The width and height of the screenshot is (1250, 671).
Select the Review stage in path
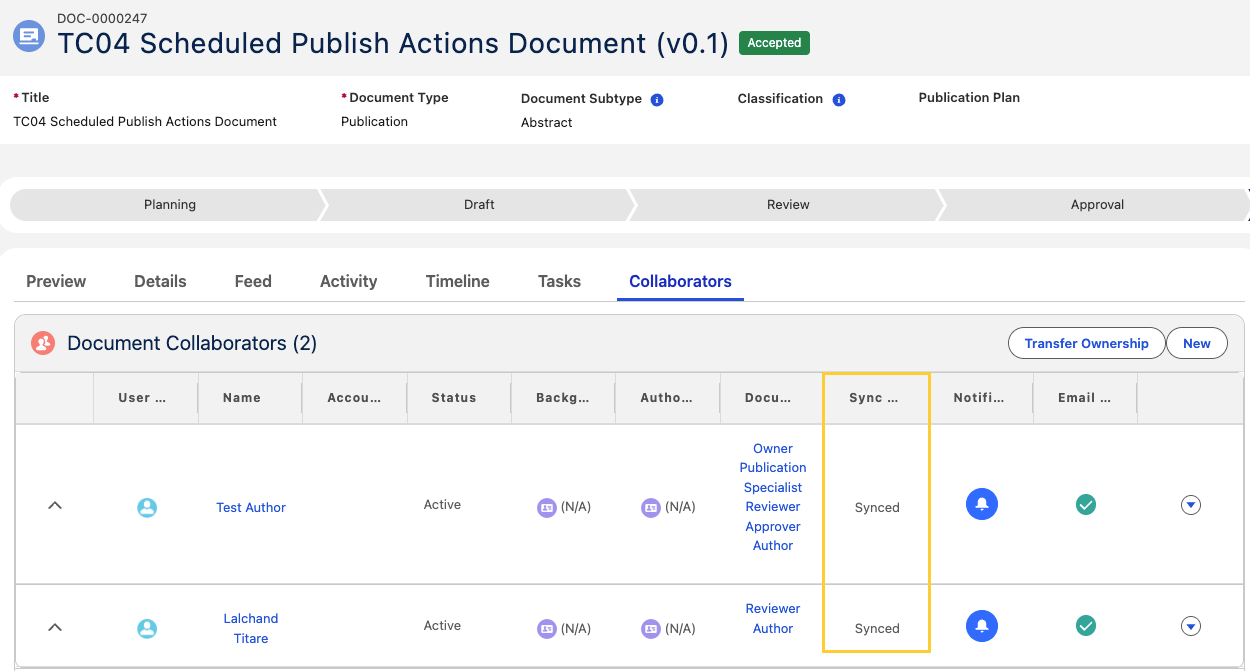click(x=788, y=204)
